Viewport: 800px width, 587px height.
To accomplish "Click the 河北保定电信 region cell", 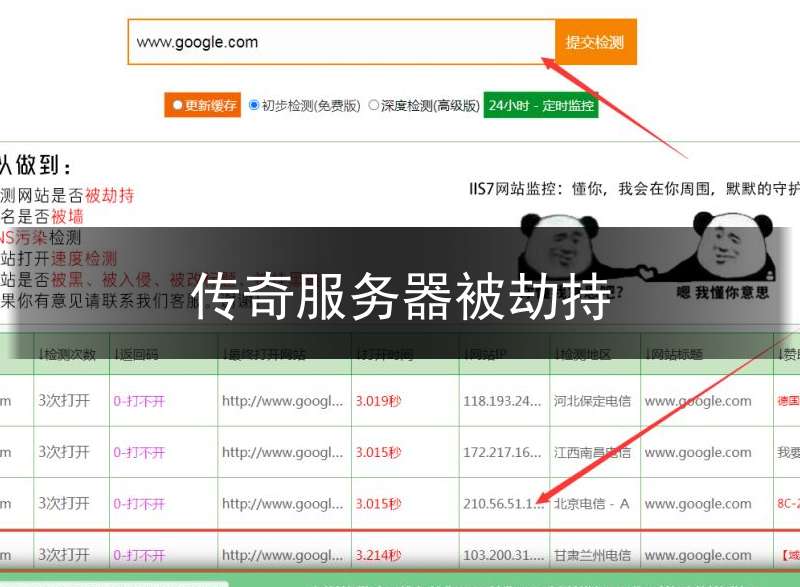I will [592, 401].
